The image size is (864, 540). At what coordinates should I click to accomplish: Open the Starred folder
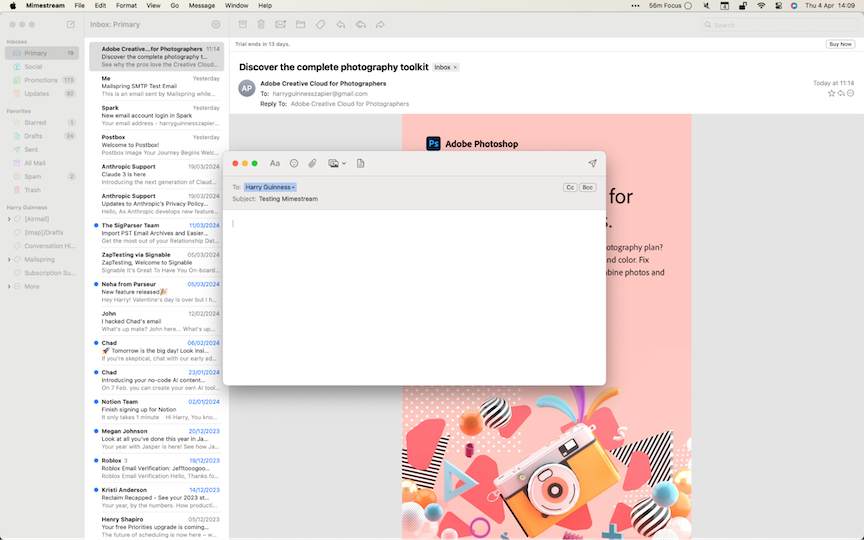tap(42, 122)
